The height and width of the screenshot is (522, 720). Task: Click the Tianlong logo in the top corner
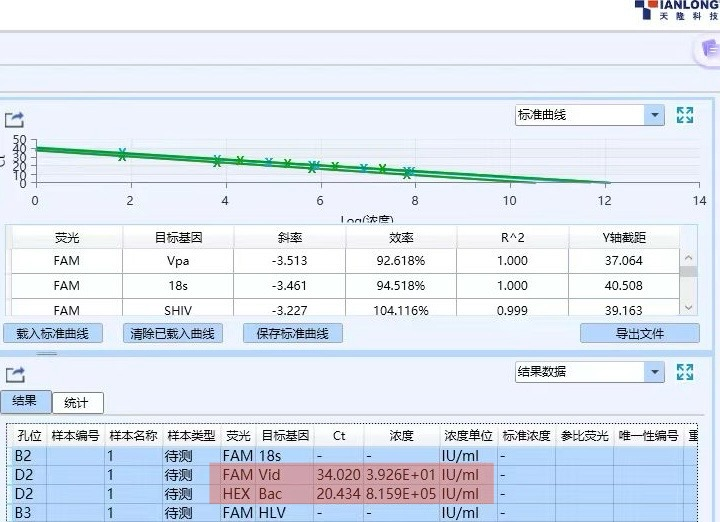676,11
